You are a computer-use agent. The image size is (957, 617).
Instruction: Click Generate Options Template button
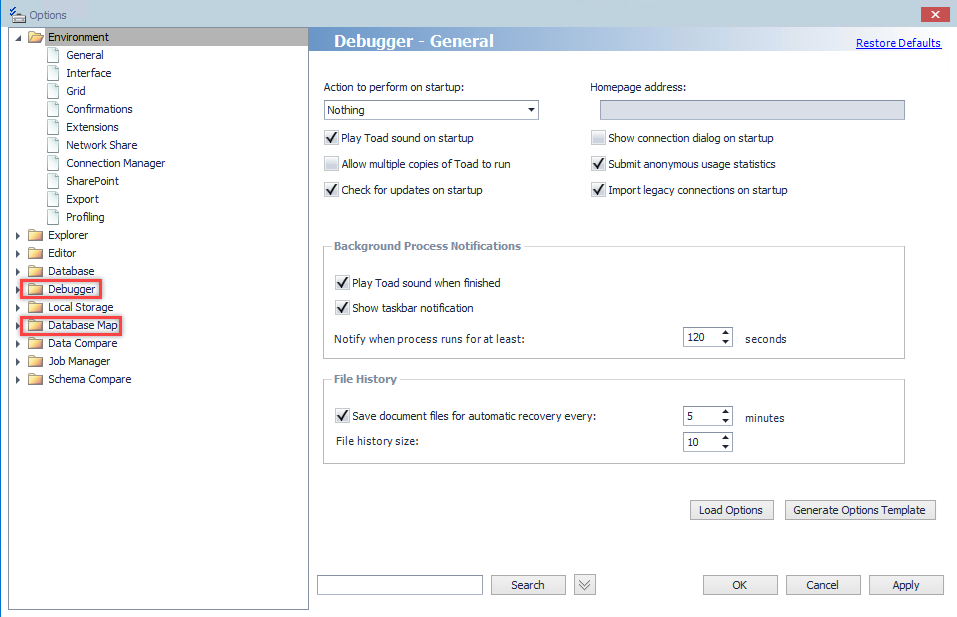pyautogui.click(x=859, y=510)
